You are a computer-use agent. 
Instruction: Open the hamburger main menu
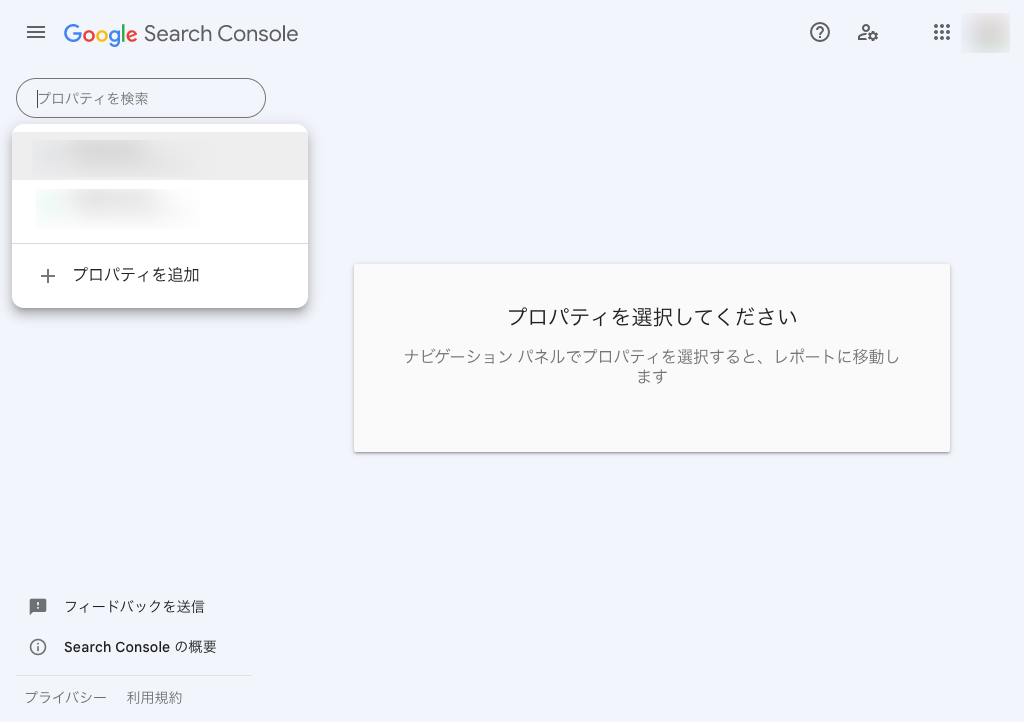coord(36,33)
